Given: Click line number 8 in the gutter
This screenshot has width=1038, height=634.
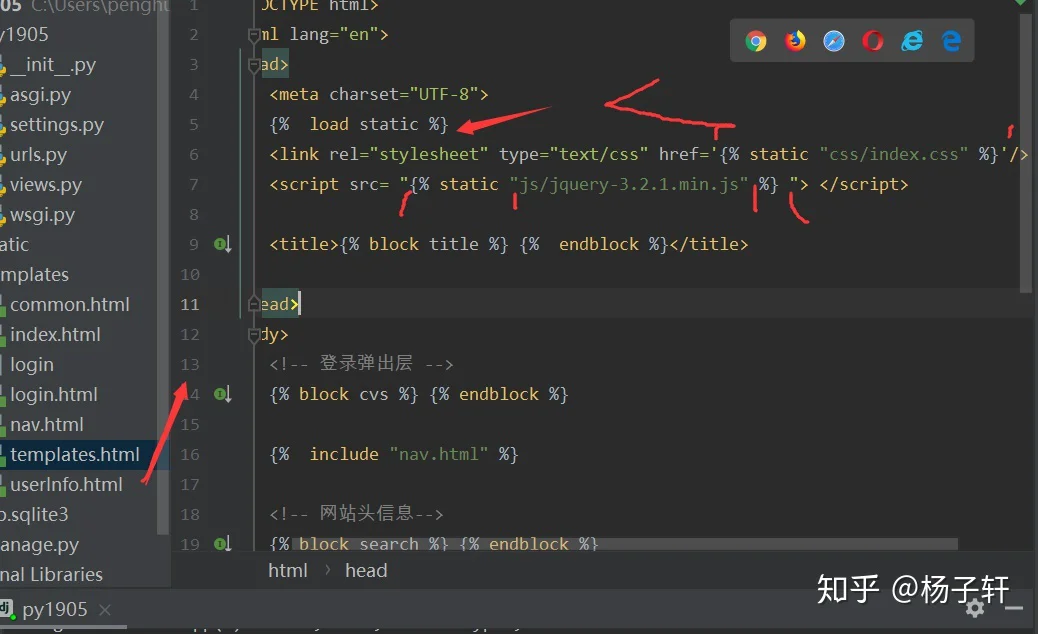Looking at the screenshot, I should click(x=194, y=214).
